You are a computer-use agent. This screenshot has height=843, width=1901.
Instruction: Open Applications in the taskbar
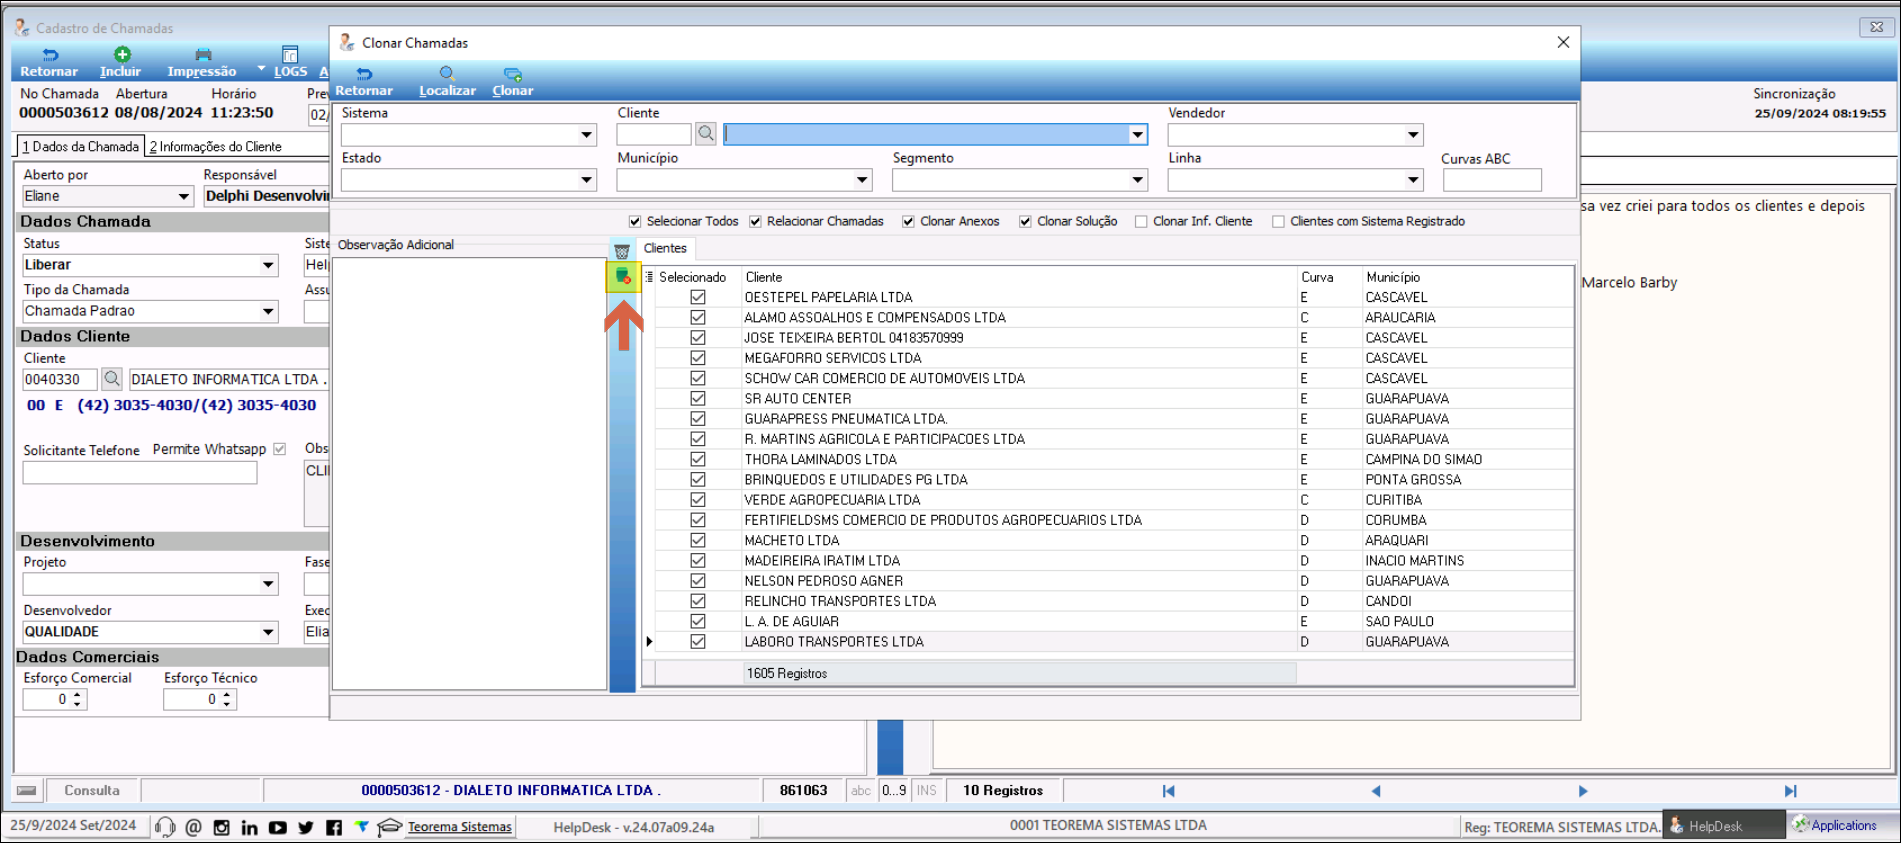[1843, 826]
